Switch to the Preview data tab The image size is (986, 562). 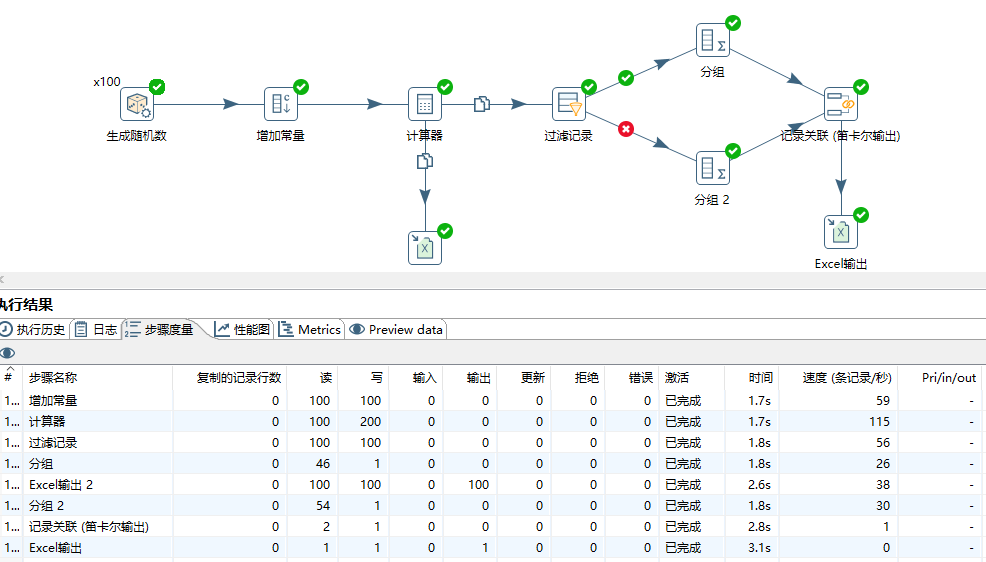coord(396,329)
